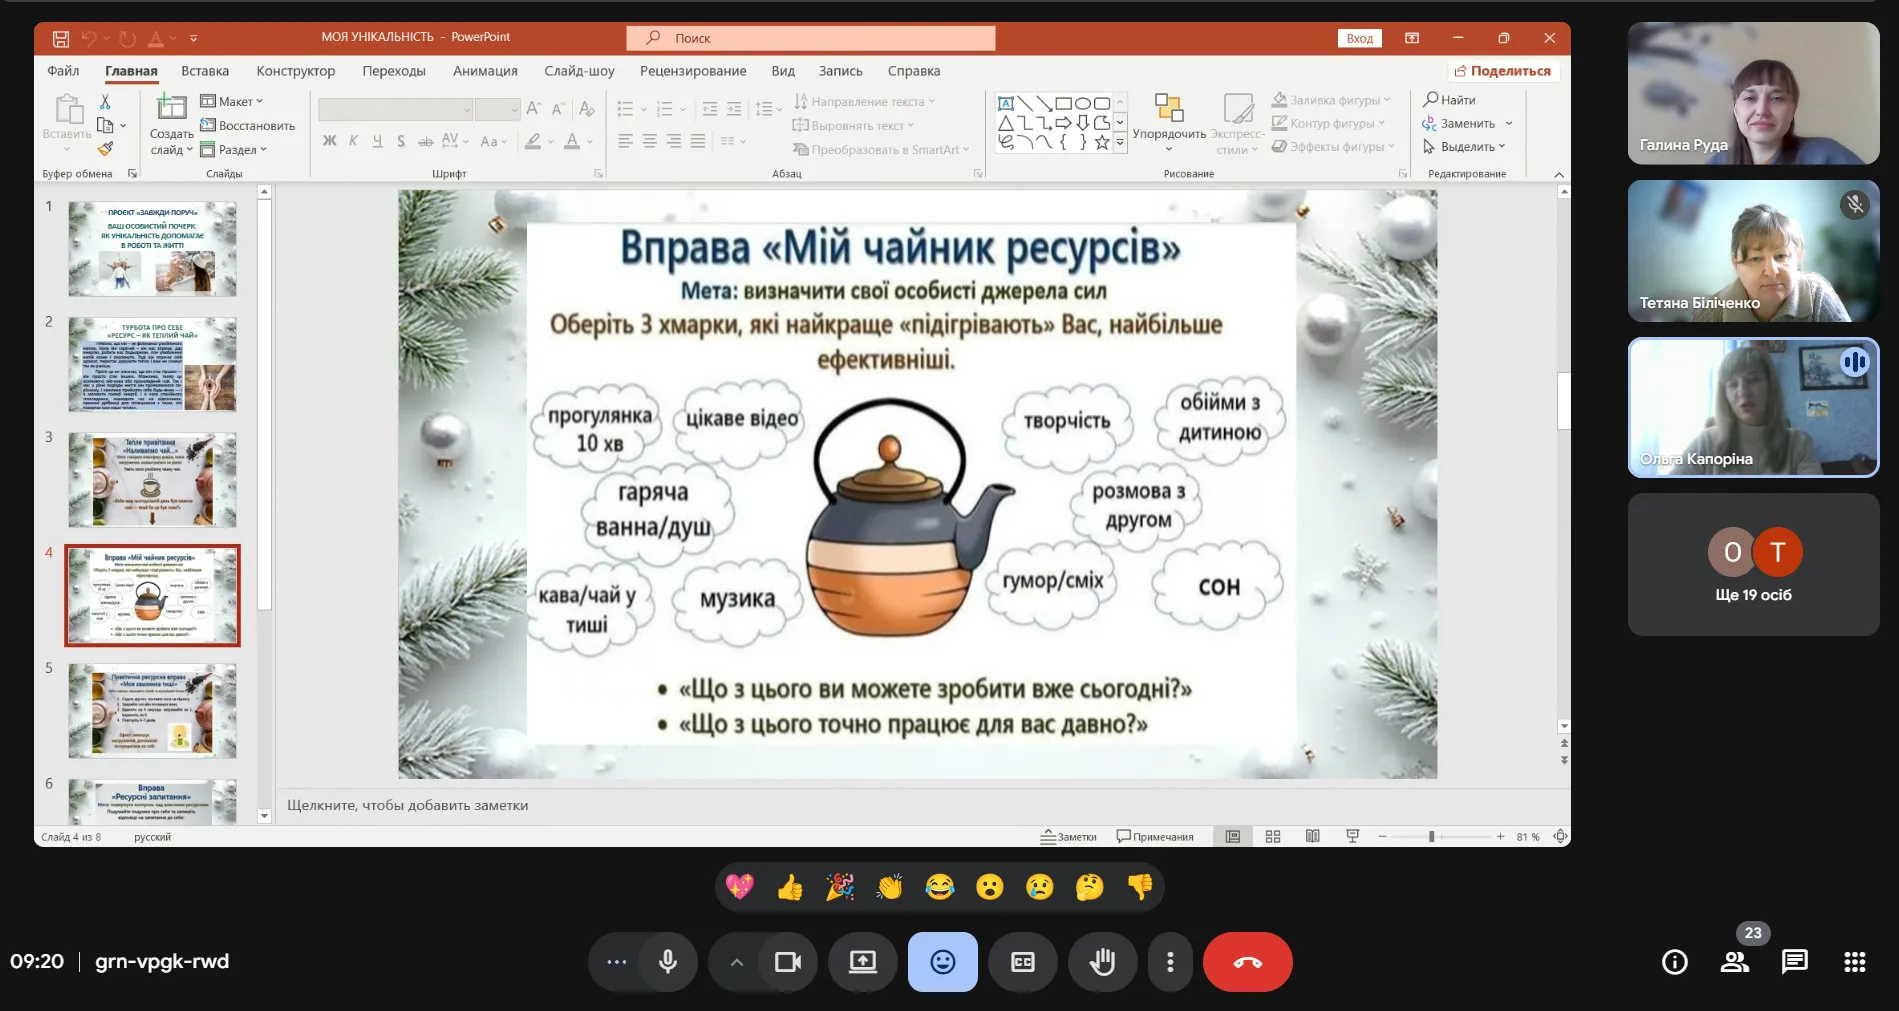Viewport: 1899px width, 1011px height.
Task: Toggle the microphone mute button
Action: (667, 962)
